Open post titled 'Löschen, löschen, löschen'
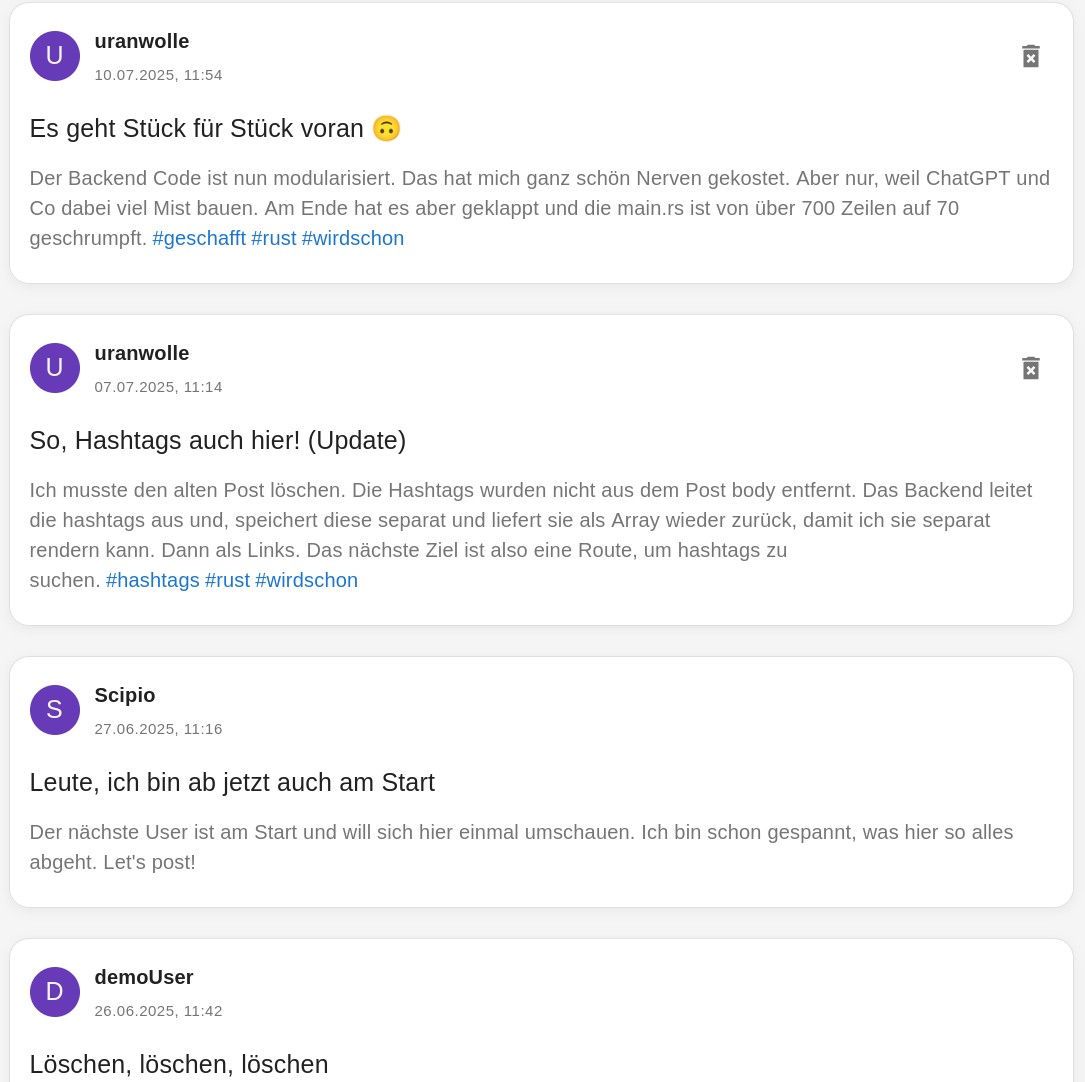Screen dimensions: 1085x1082 tap(179, 1064)
